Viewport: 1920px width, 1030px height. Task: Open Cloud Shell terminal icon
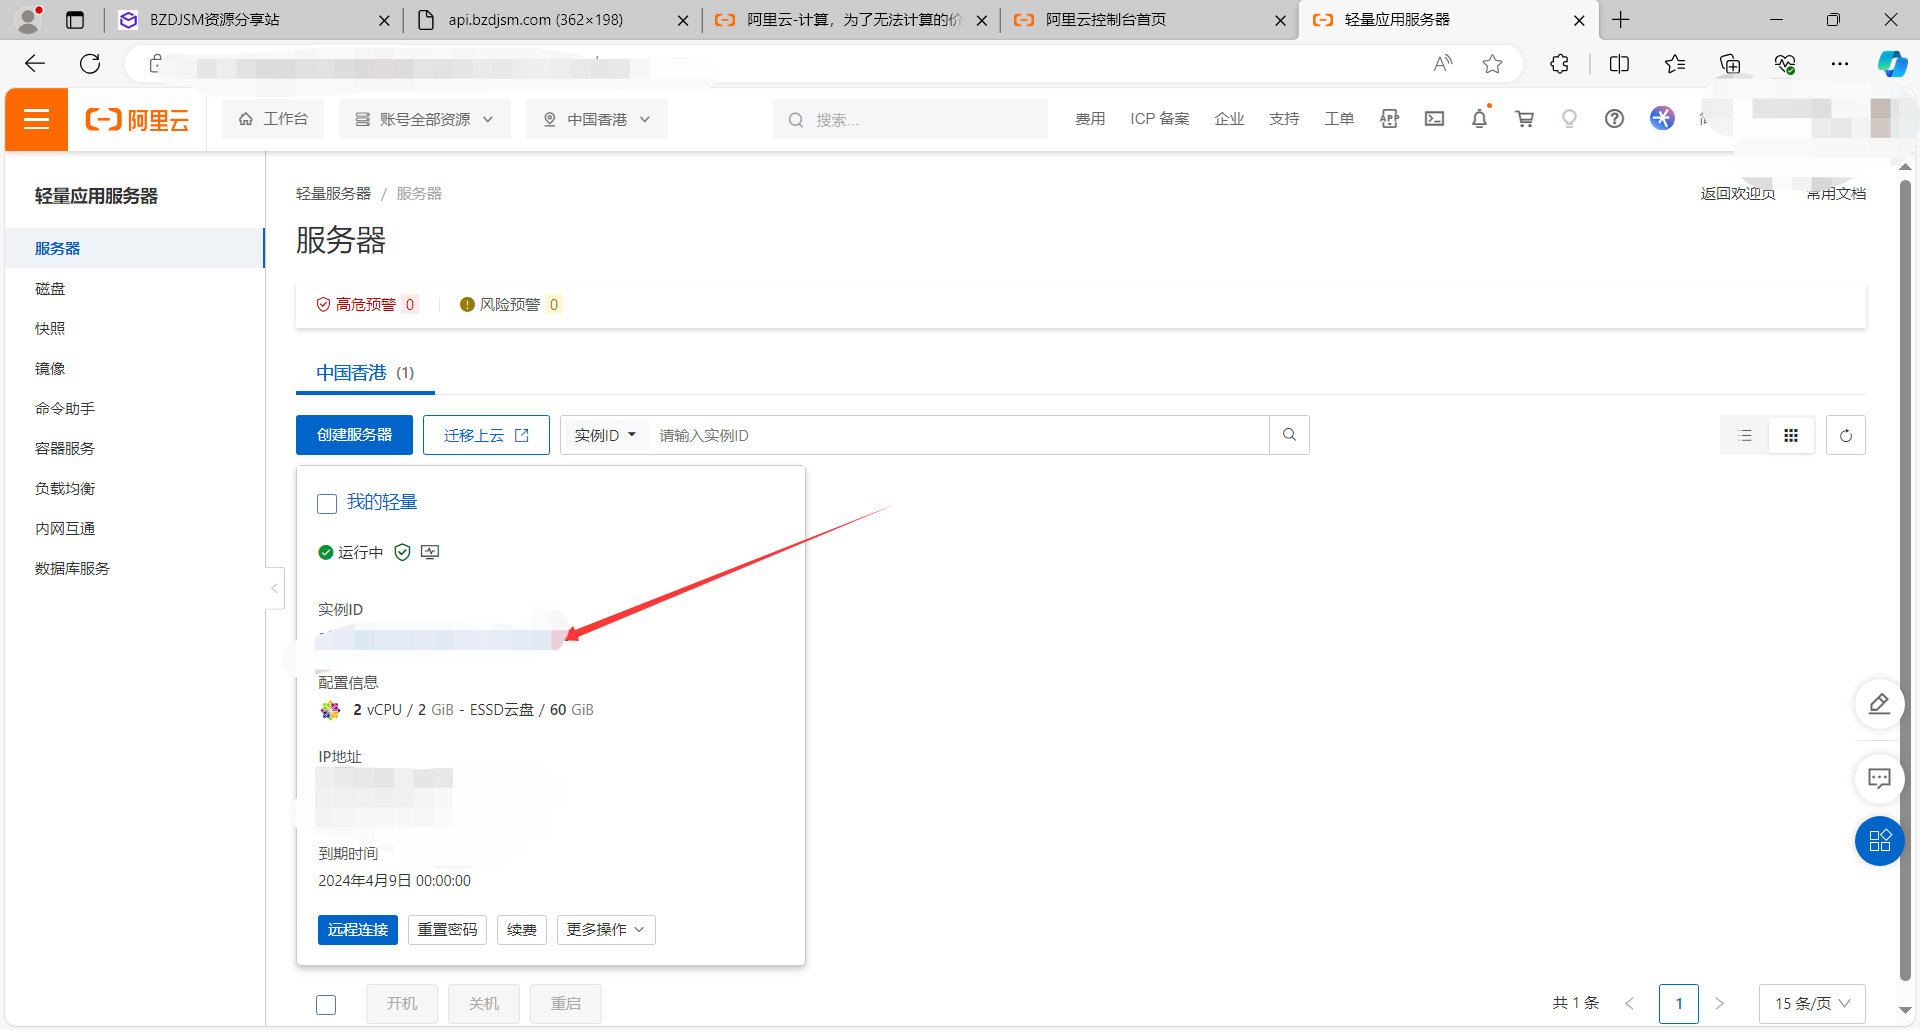(1434, 119)
